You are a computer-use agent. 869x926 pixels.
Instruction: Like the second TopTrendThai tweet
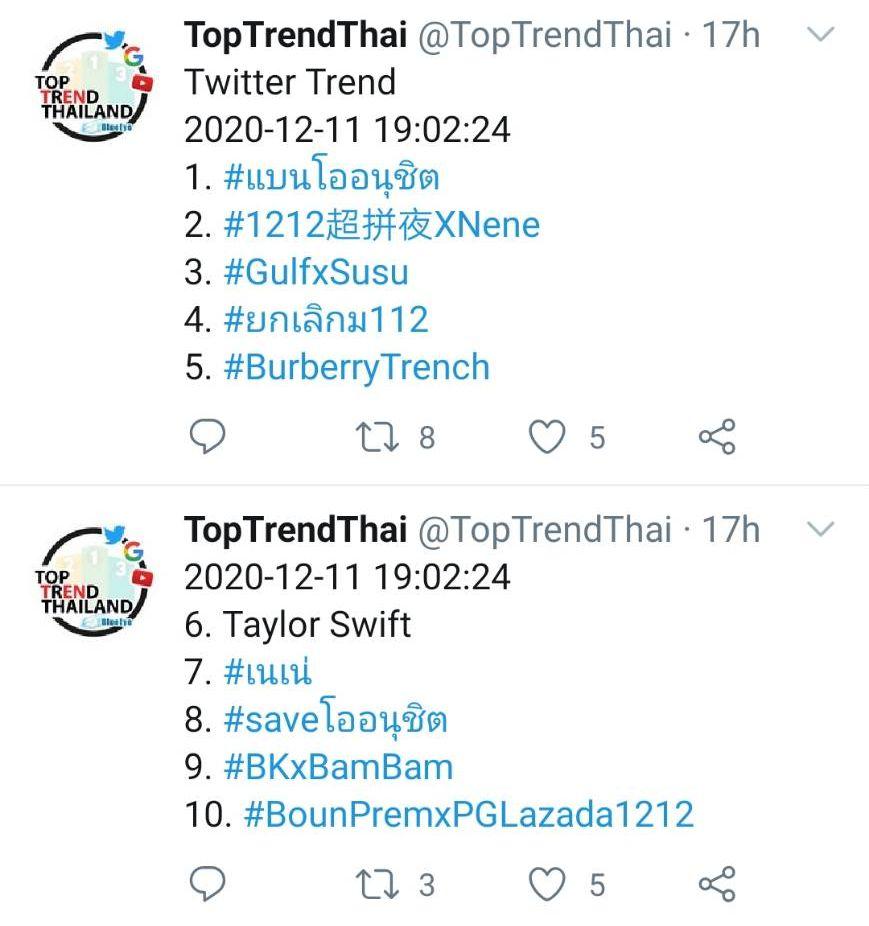pyautogui.click(x=547, y=885)
